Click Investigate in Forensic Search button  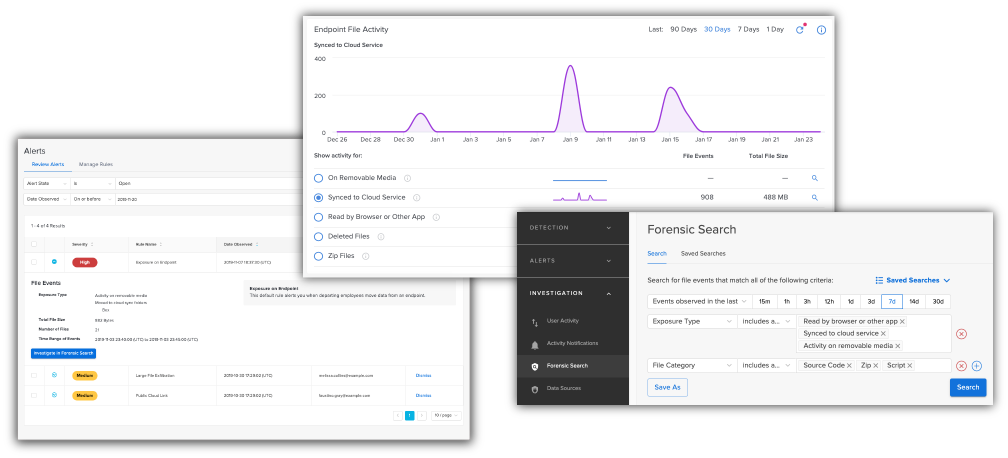click(x=63, y=354)
